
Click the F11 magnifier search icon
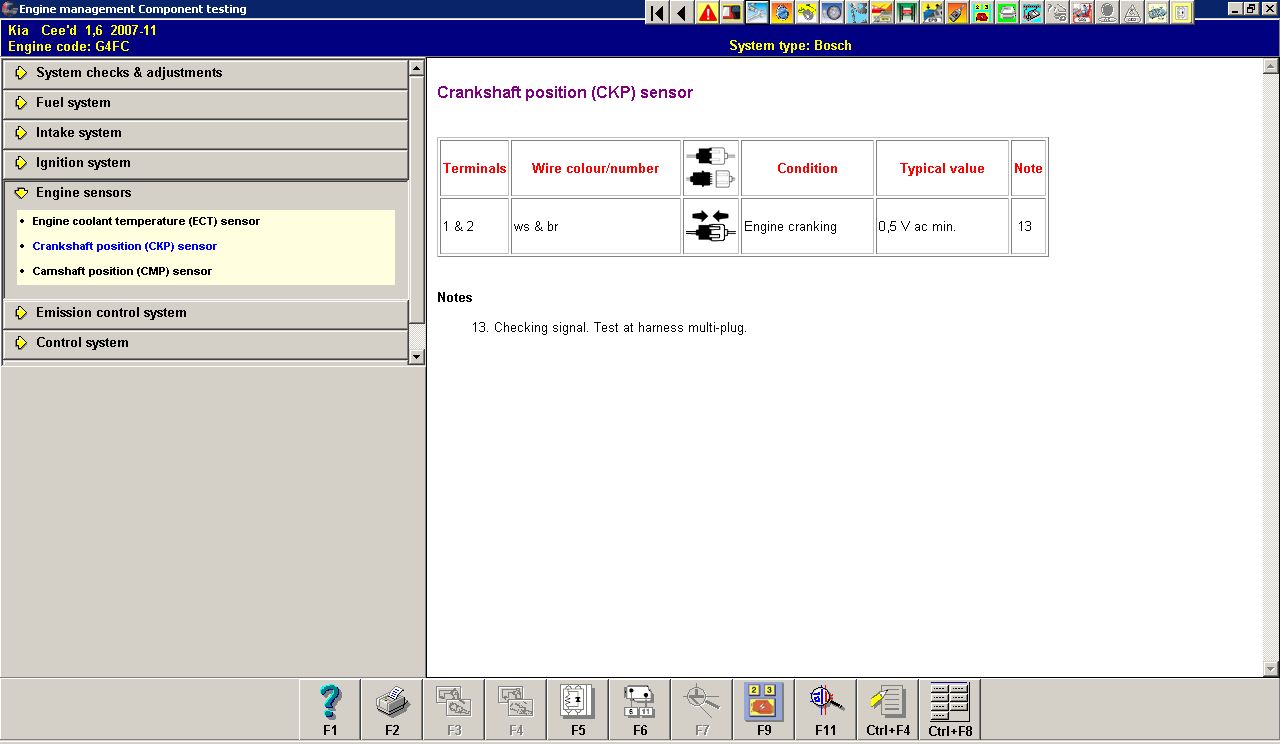(x=826, y=709)
